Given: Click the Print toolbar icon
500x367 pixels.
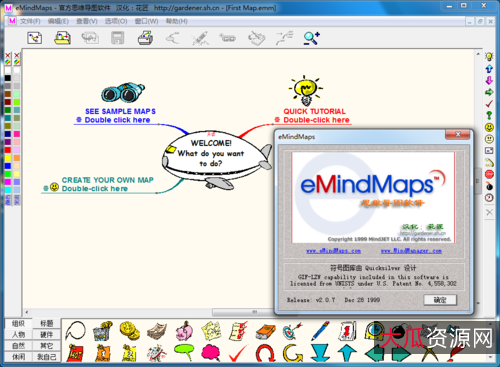Looking at the screenshot, I should [x=145, y=38].
